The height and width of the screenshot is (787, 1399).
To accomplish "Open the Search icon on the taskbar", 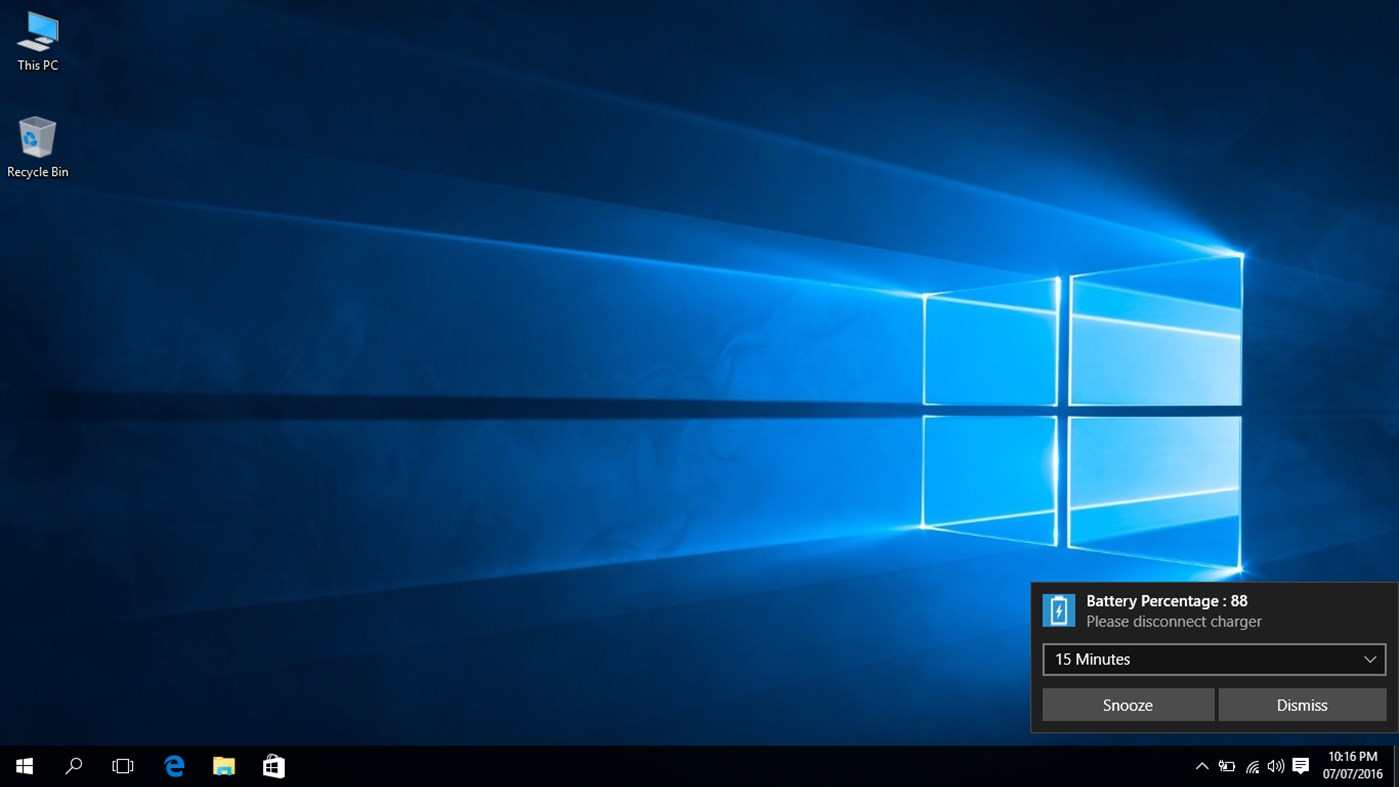I will coord(73,765).
